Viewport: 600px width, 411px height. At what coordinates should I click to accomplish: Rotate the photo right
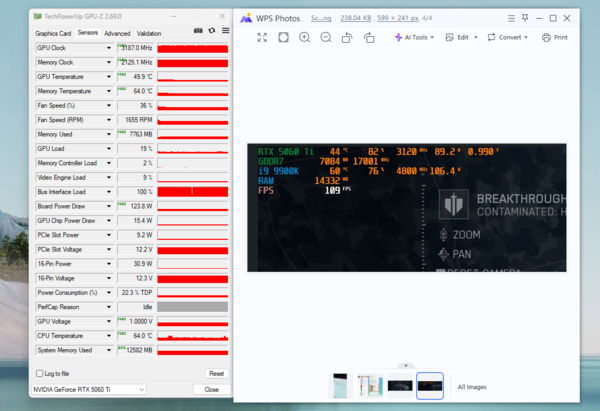(369, 38)
